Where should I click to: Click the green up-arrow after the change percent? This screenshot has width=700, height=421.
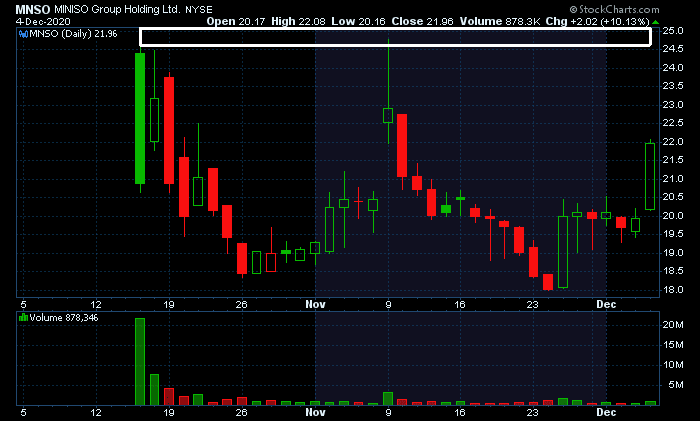pos(655,22)
